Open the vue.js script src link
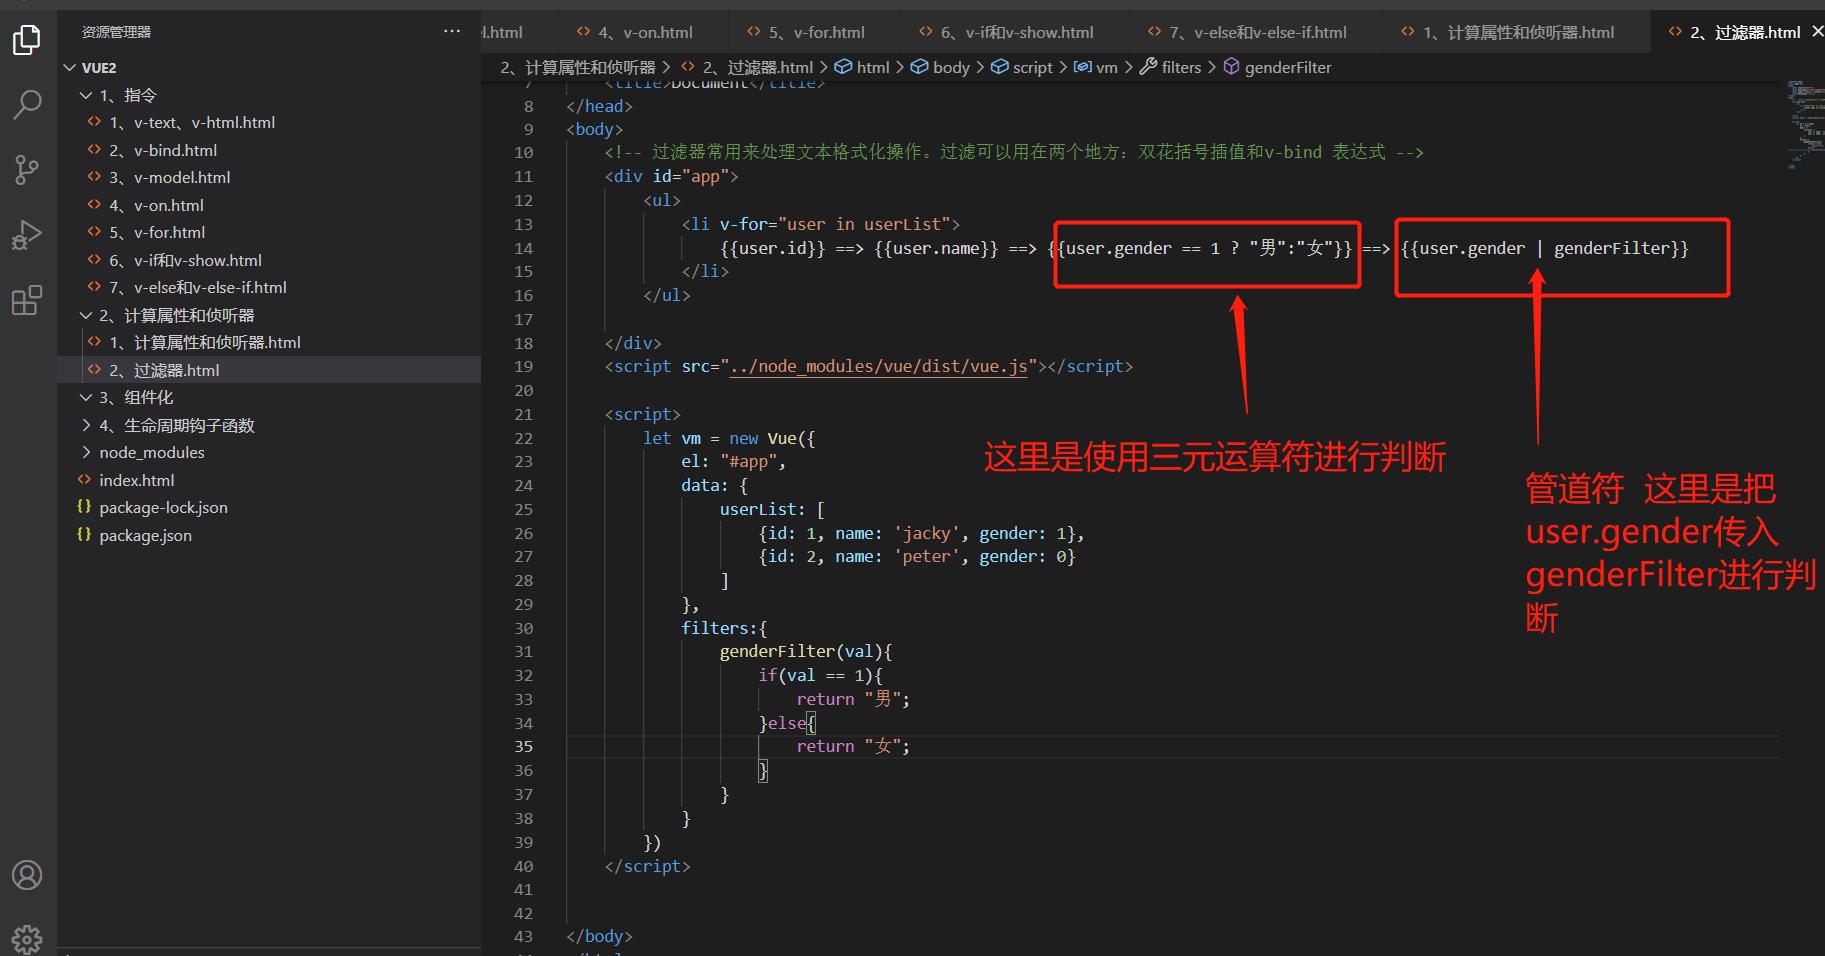1825x956 pixels. pyautogui.click(x=879, y=367)
